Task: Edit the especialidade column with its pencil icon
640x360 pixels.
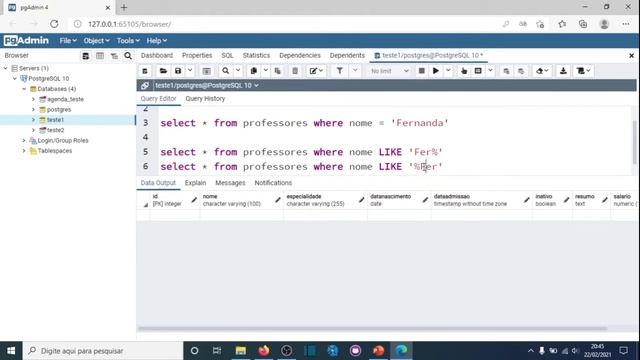Action: [361, 200]
